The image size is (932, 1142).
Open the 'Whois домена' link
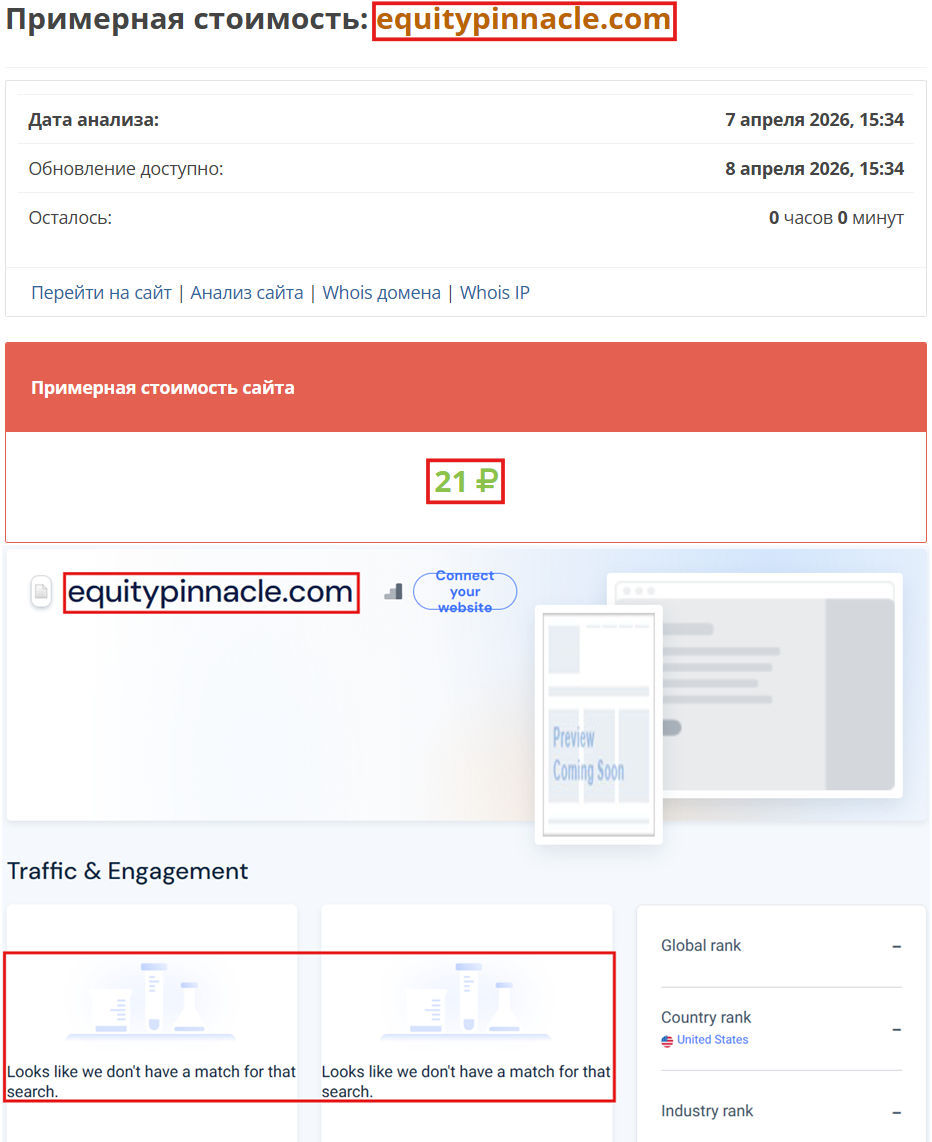[381, 292]
